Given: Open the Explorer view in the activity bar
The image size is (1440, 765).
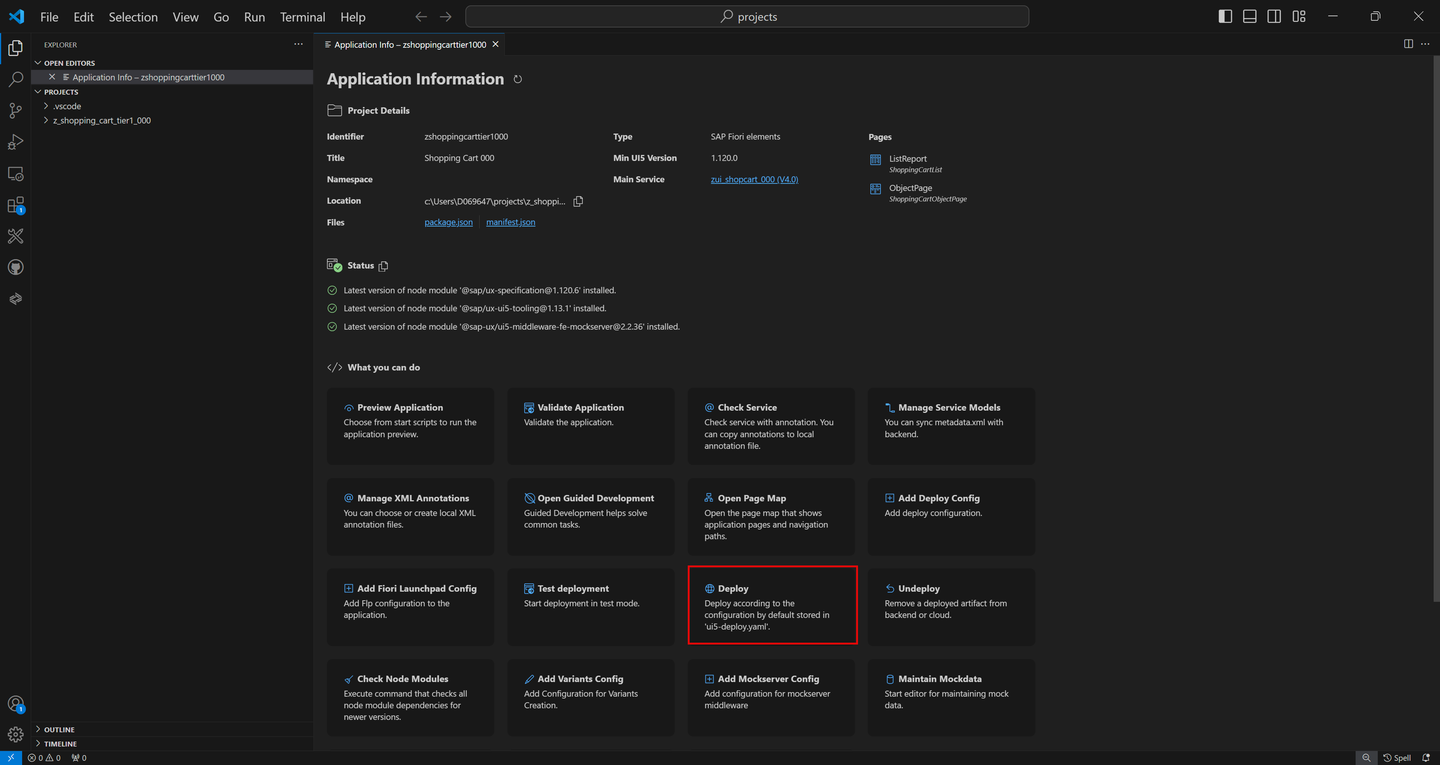Looking at the screenshot, I should click(x=15, y=48).
